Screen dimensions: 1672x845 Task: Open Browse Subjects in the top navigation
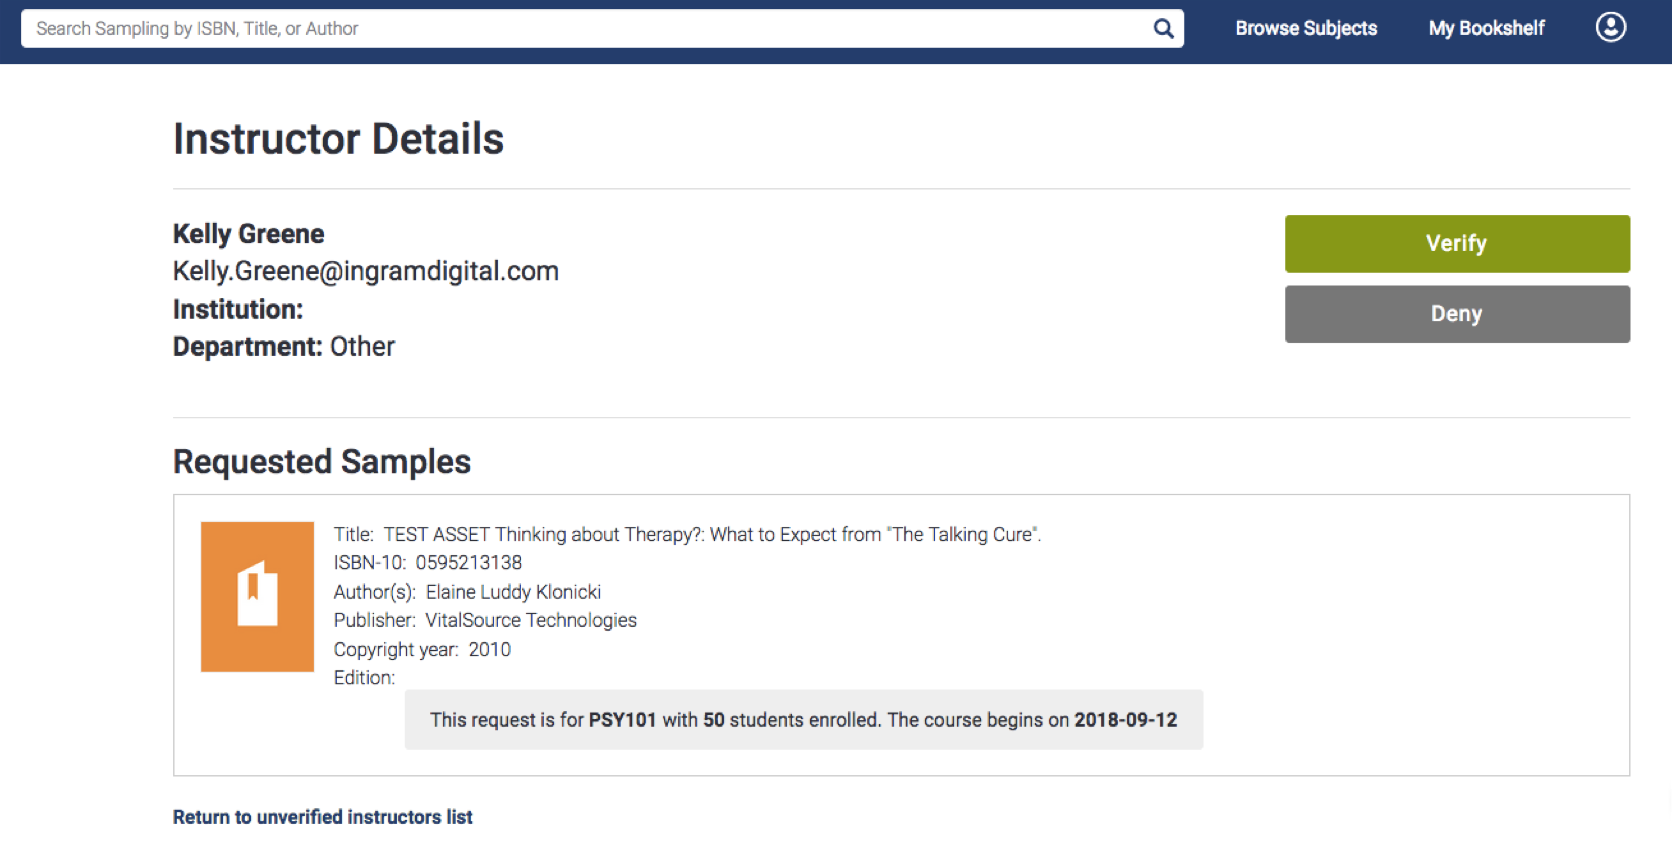click(1305, 28)
